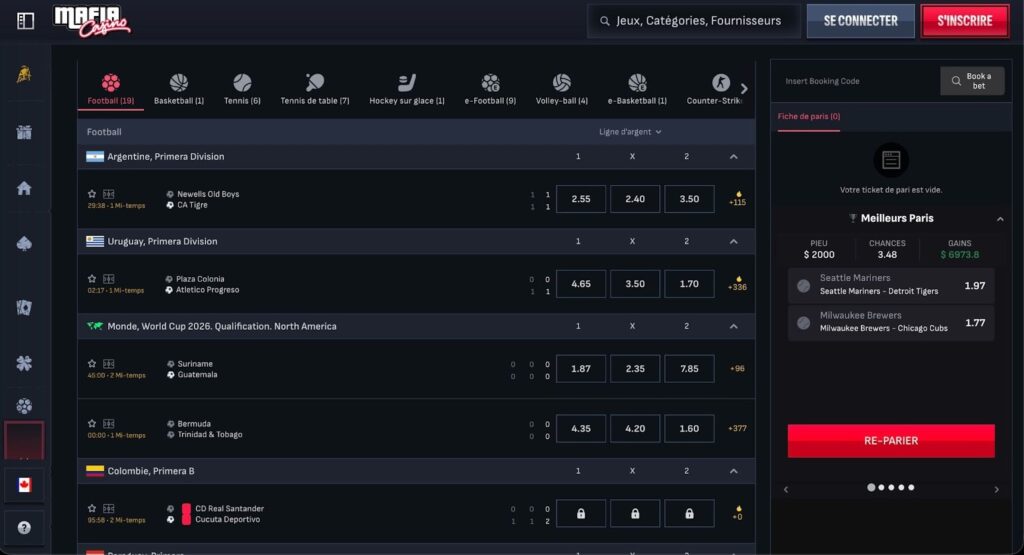Toggle the sidebar panel icon at top left
The image size is (1024, 555).
point(25,20)
